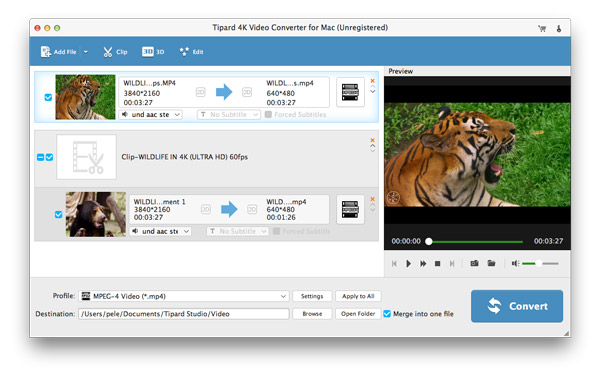This screenshot has width=600, height=378.
Task: Click output 2D icon of tiger video
Action: pos(247,92)
